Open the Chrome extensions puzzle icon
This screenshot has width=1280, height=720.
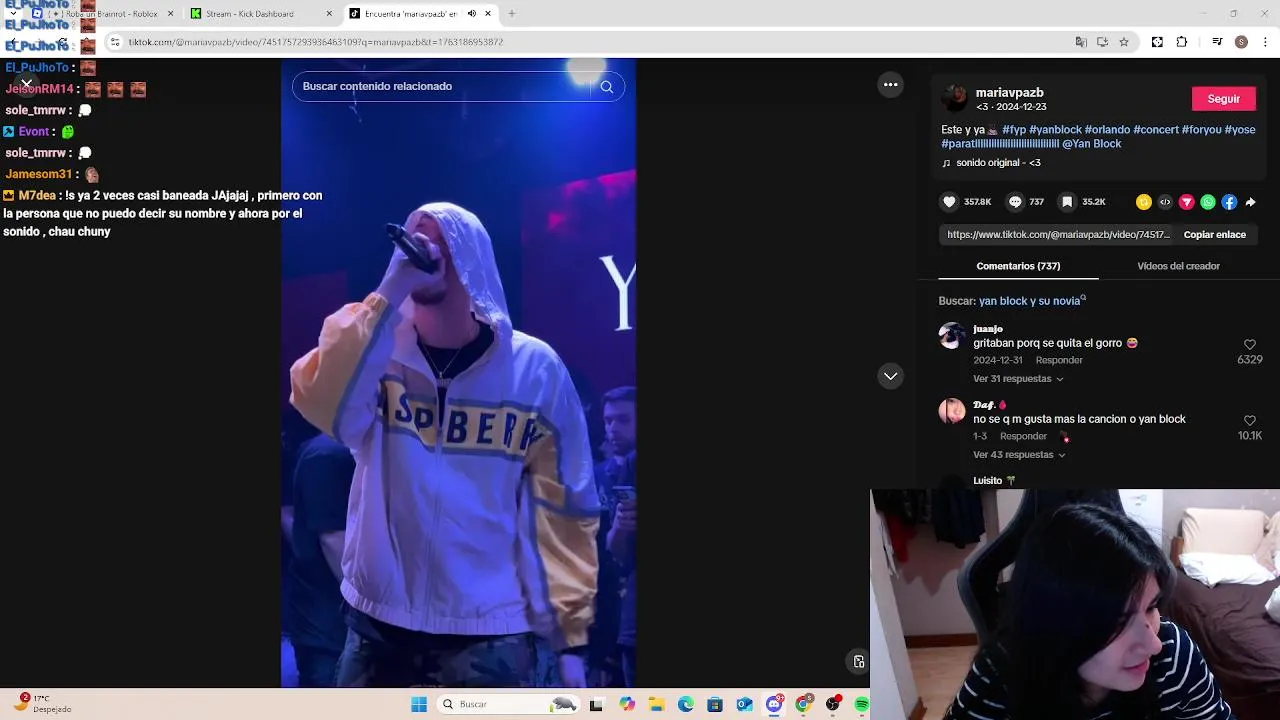pyautogui.click(x=1182, y=42)
